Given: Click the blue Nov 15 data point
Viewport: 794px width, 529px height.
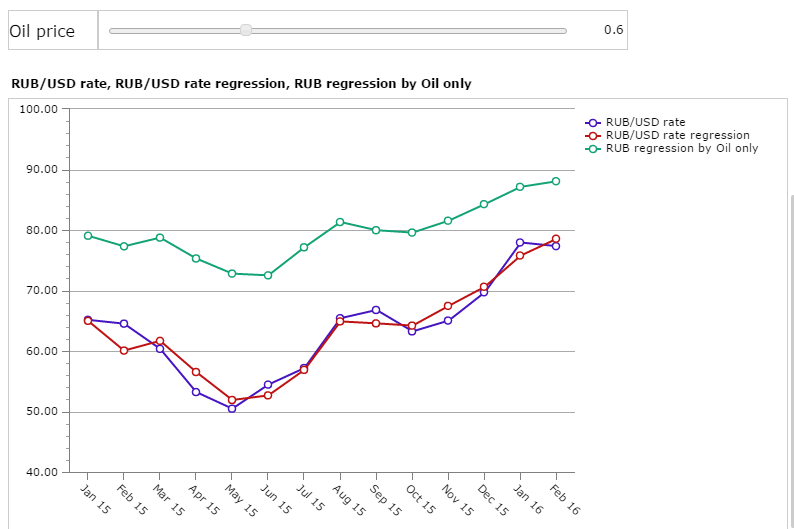Looking at the screenshot, I should coord(448,321).
